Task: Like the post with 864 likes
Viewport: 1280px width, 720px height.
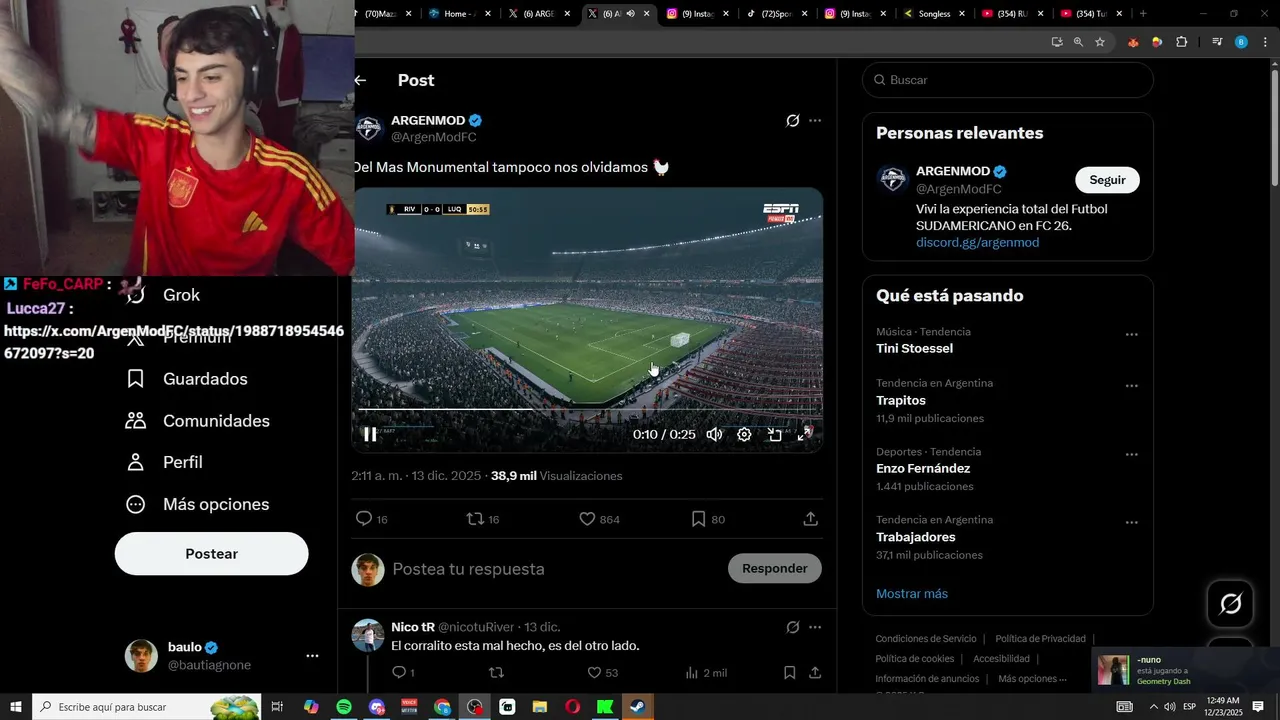Action: click(x=600, y=519)
